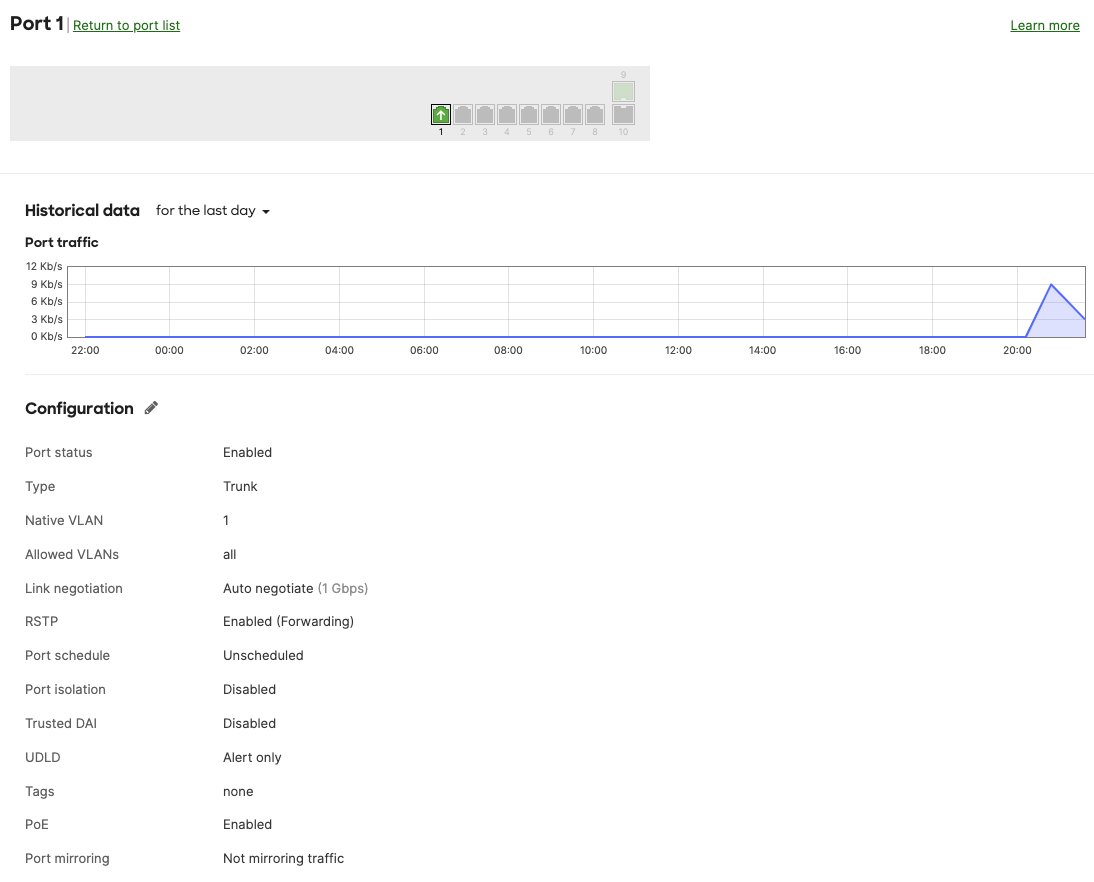Screen dimensions: 1094x882
Task: Edit Configuration using the pencil icon
Action: (x=151, y=408)
